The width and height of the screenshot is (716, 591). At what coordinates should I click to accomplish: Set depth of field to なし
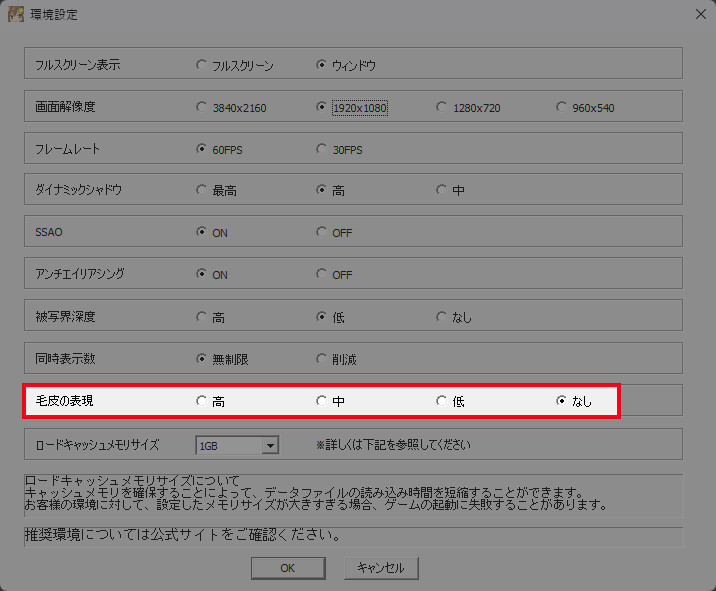click(442, 317)
